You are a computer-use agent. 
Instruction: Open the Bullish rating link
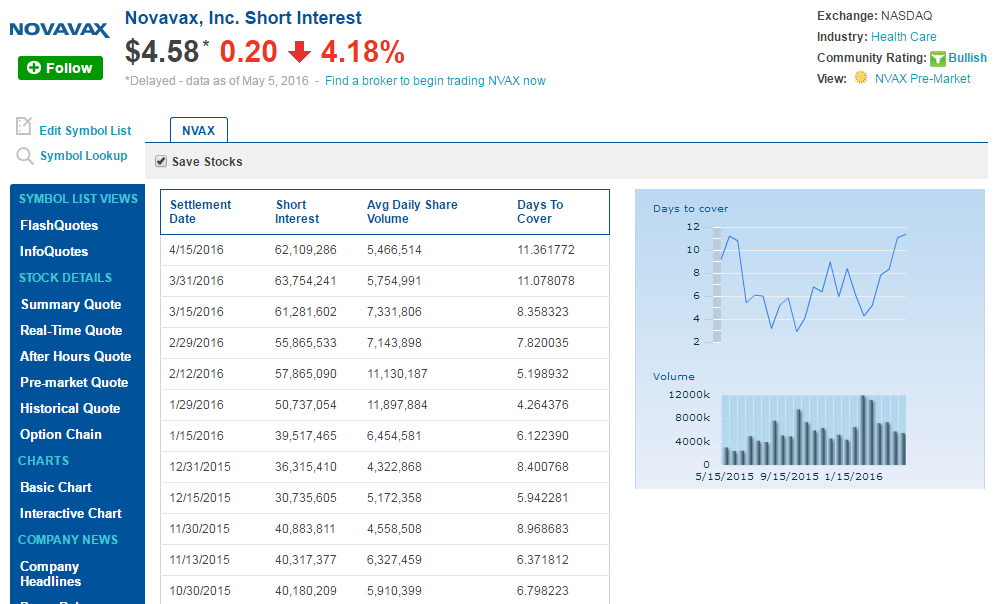point(967,58)
